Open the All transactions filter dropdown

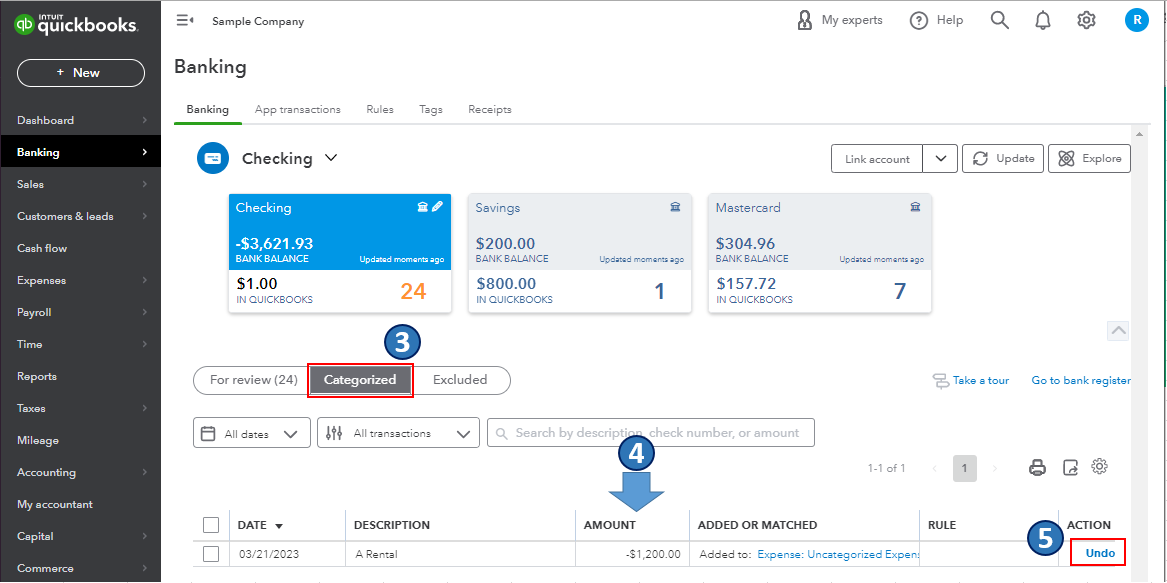coord(398,433)
